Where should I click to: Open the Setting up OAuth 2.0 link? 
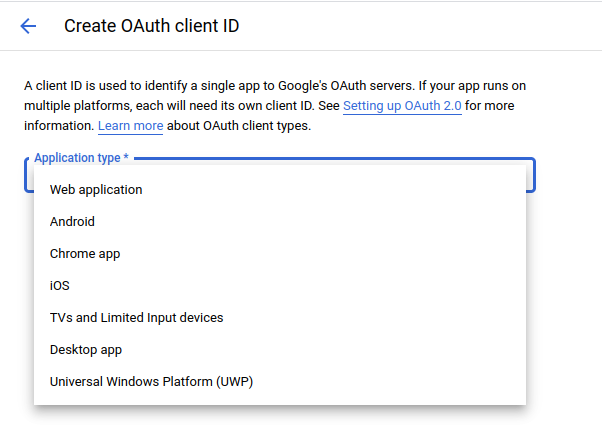[x=402, y=105]
